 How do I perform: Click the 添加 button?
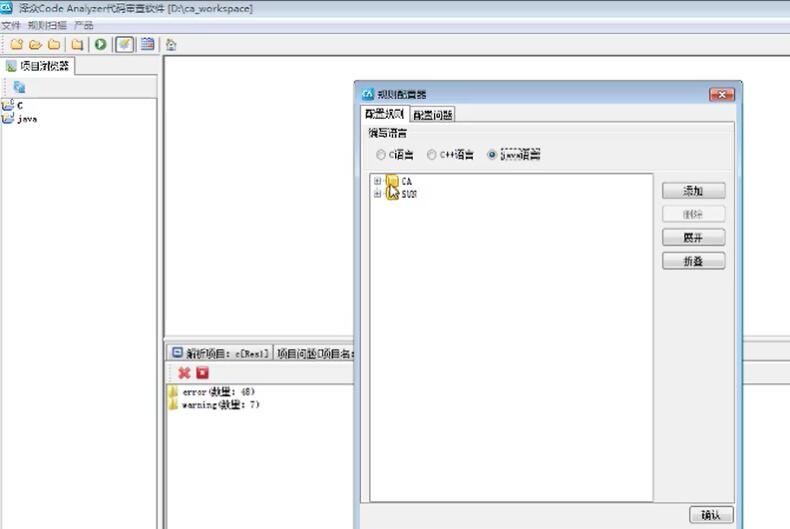[x=693, y=190]
